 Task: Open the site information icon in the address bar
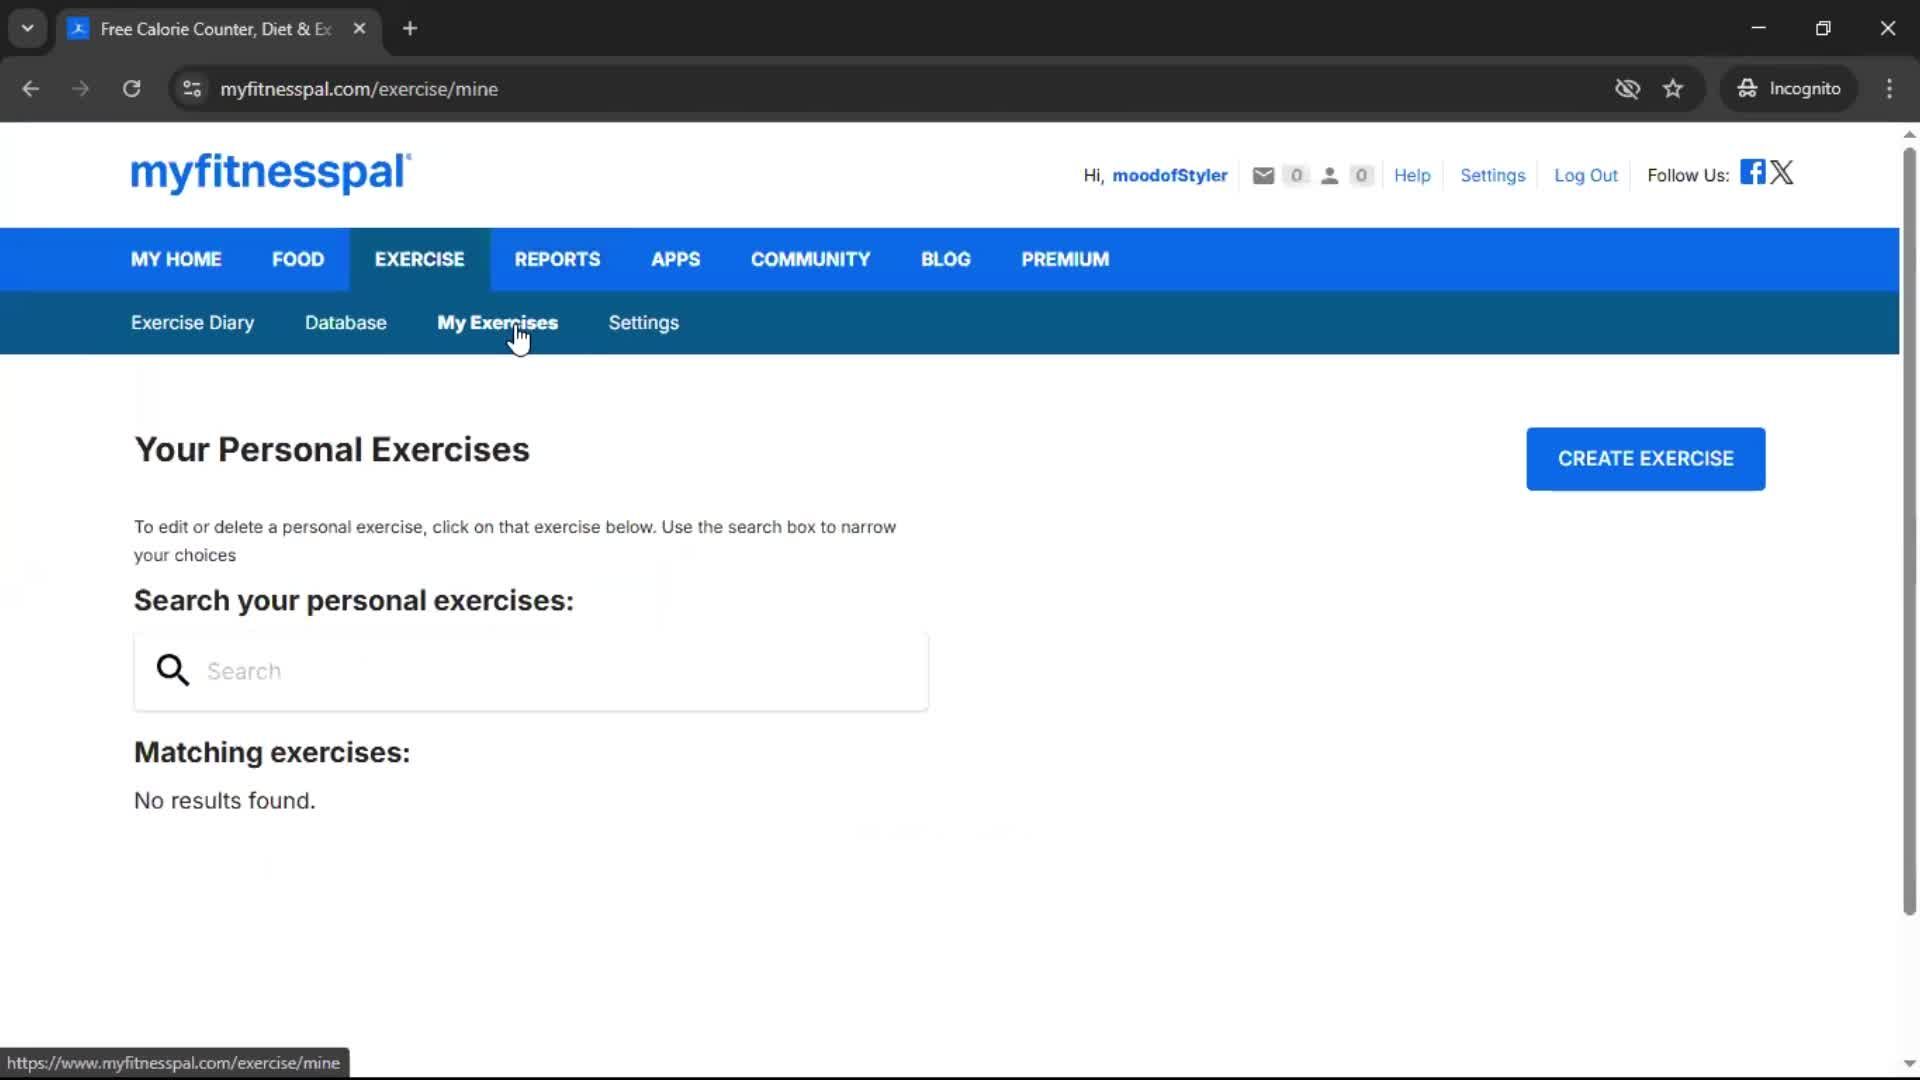coord(192,89)
